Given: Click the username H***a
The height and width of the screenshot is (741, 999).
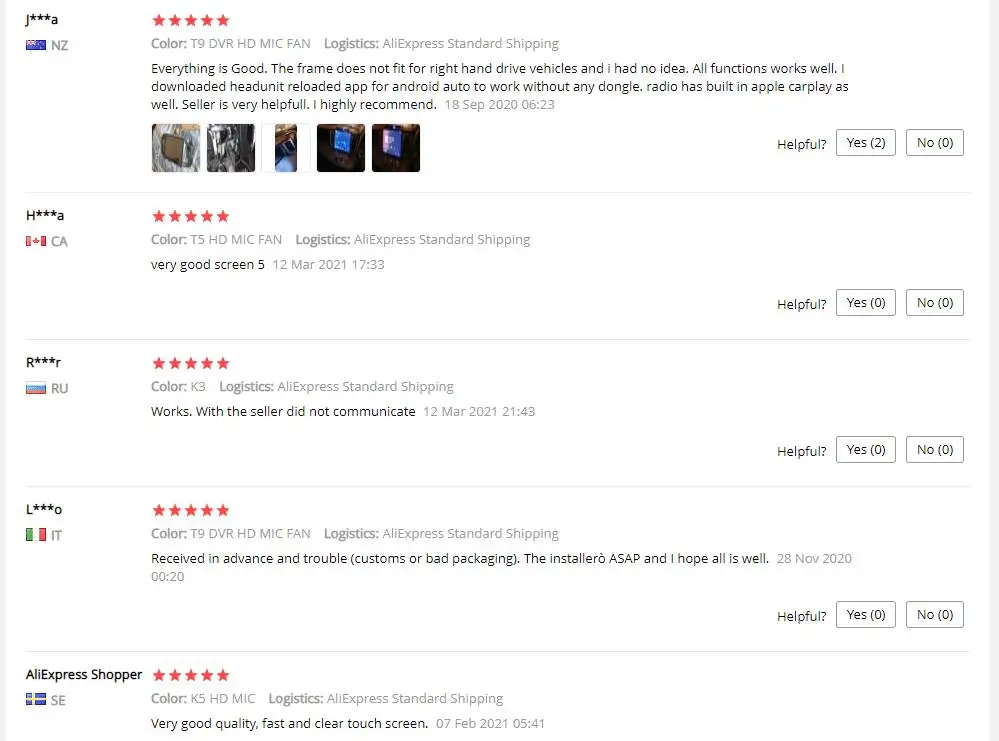Looking at the screenshot, I should click(45, 215).
